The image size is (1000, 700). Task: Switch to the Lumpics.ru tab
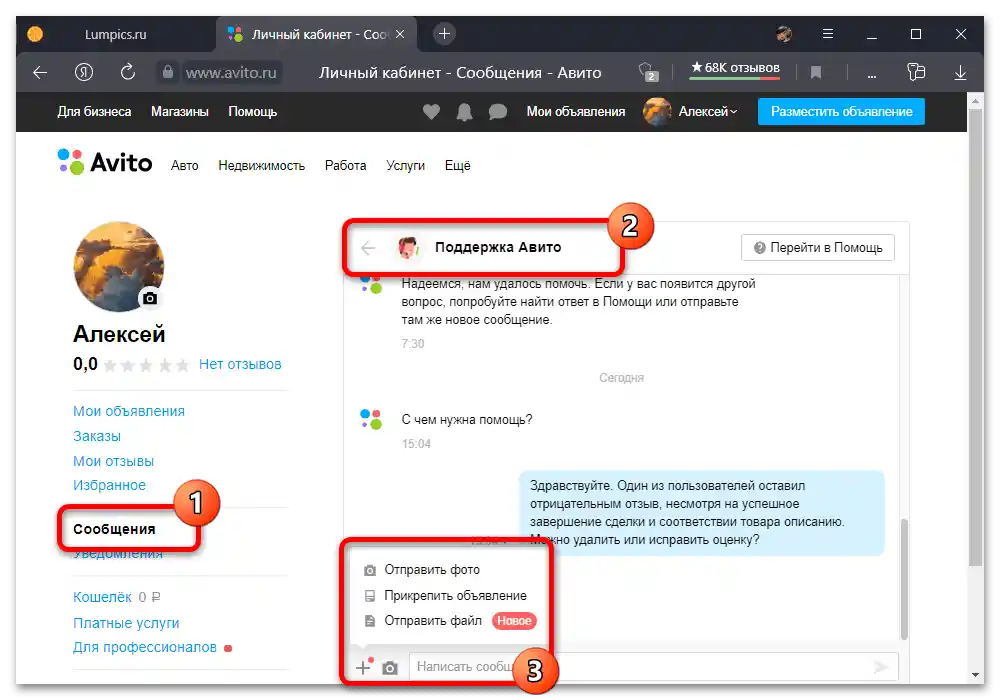(115, 34)
